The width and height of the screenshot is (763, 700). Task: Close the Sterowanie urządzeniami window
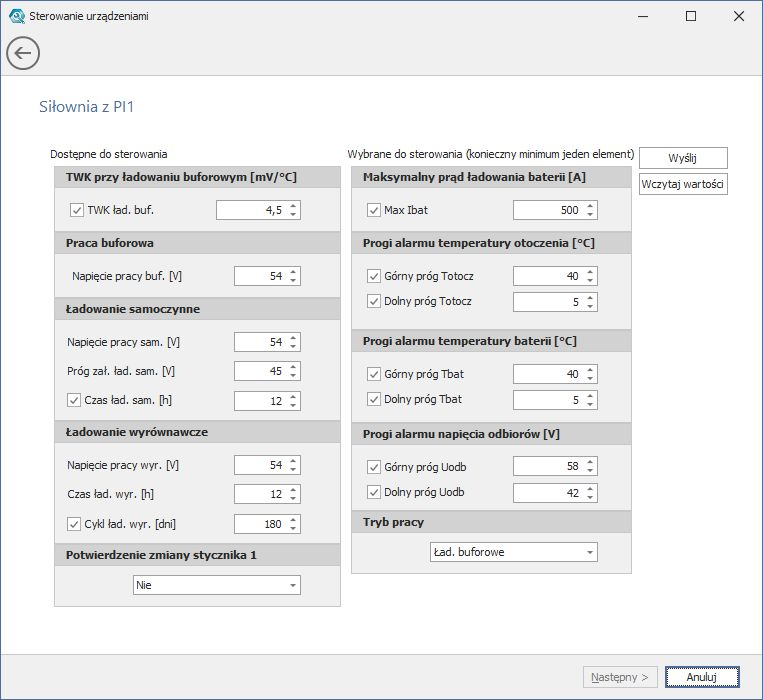[x=739, y=16]
